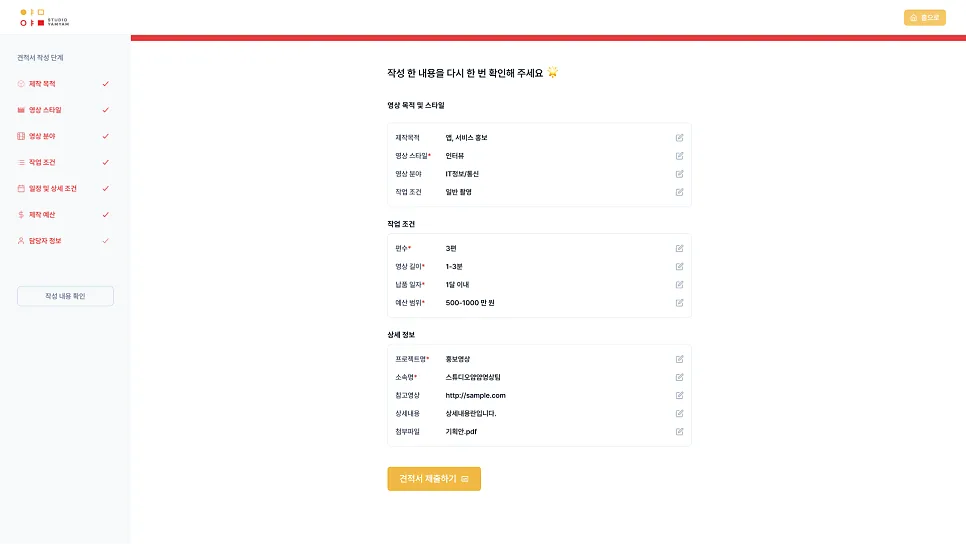Click the 작업 조건 list icon in sidebar
Screen dimensions: 966x544
21,163
